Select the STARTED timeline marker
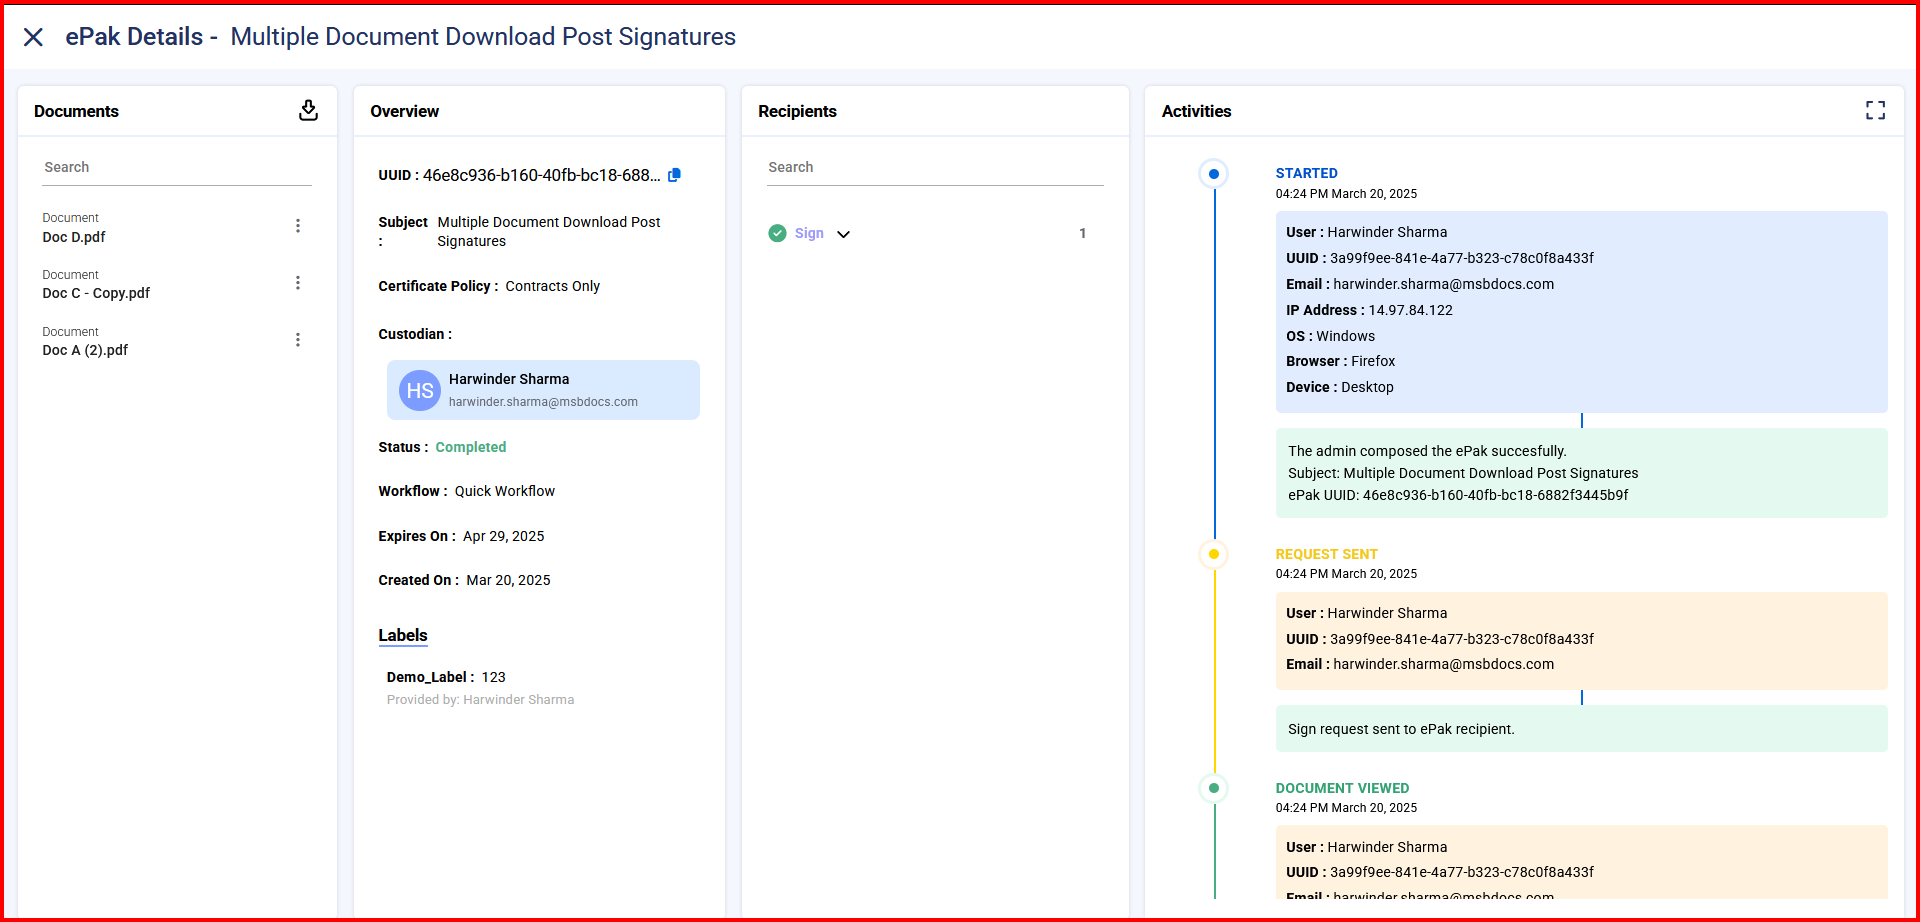The image size is (1920, 922). [1213, 174]
